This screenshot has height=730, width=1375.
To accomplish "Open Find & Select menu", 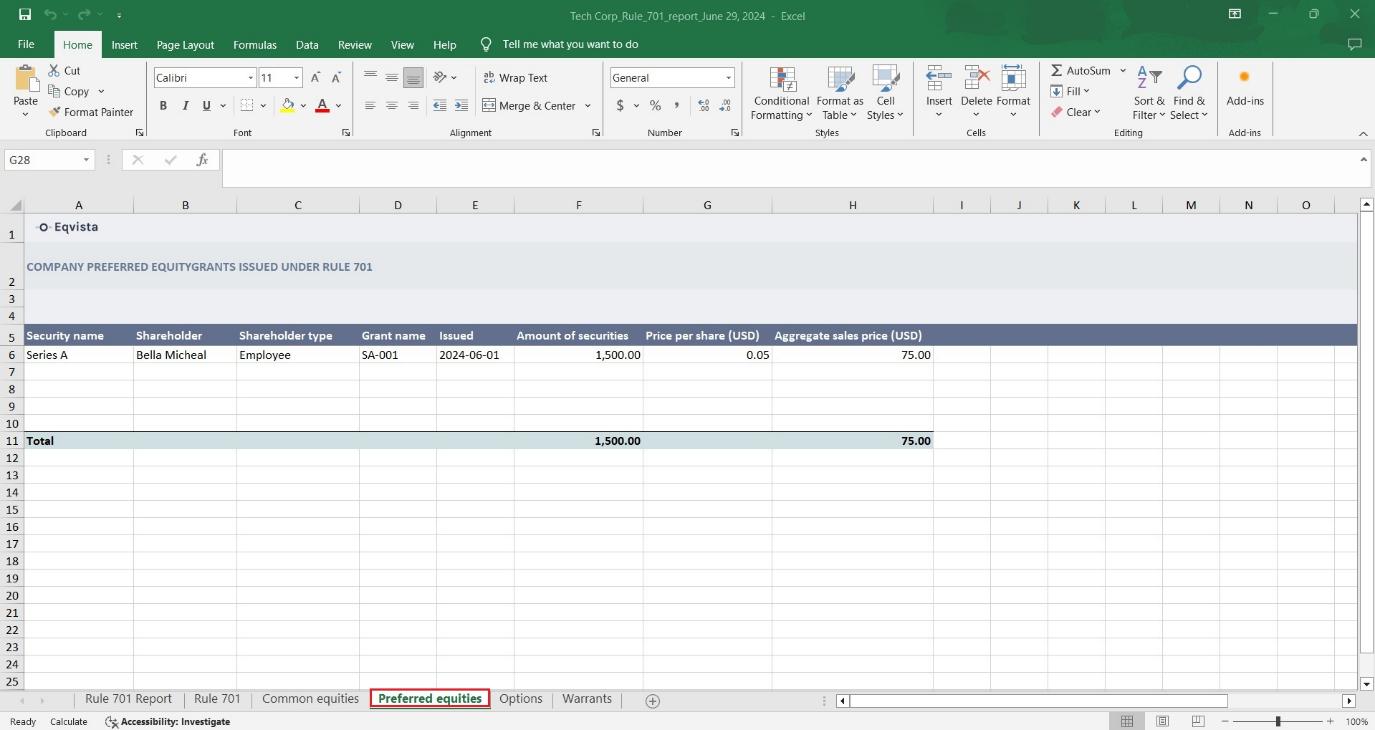I will tap(1189, 93).
